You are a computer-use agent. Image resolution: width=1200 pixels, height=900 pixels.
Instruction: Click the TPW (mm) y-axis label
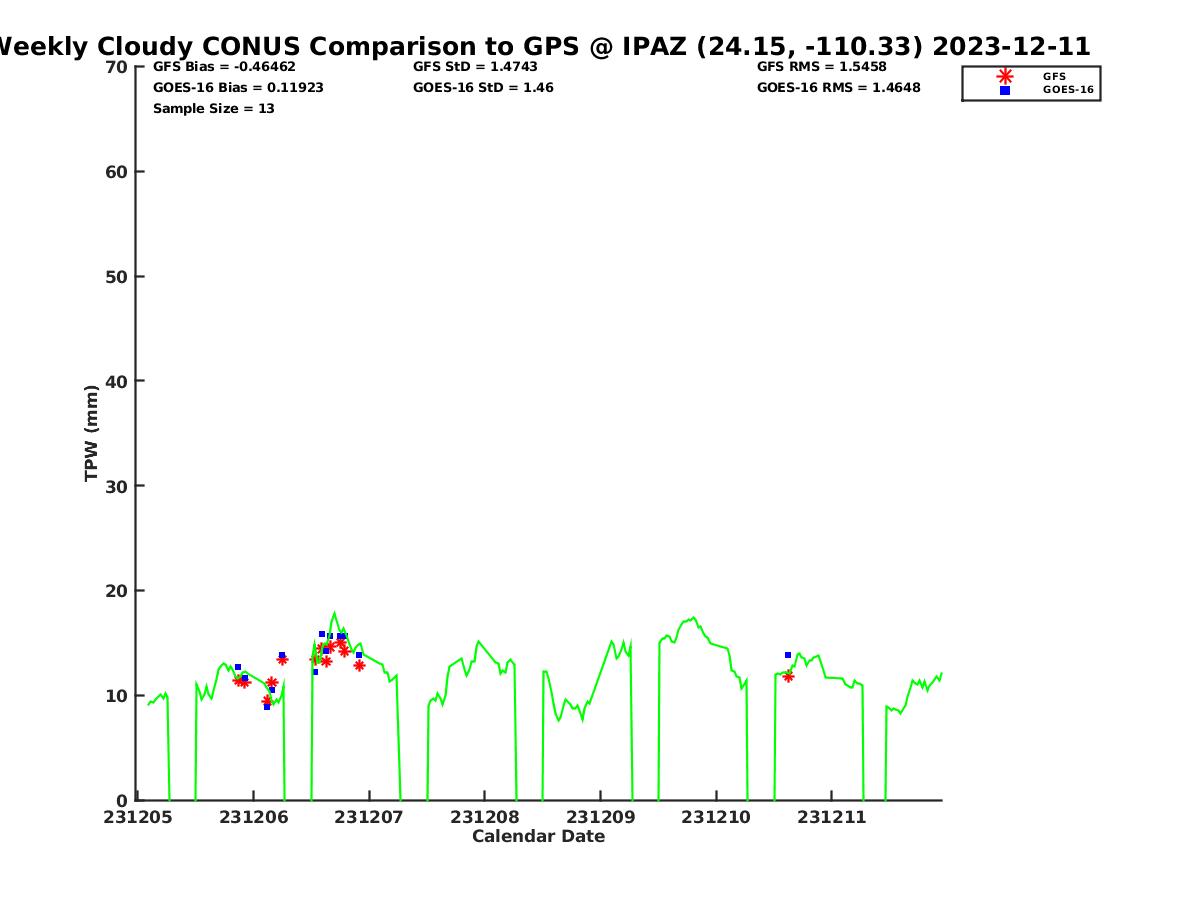click(92, 433)
